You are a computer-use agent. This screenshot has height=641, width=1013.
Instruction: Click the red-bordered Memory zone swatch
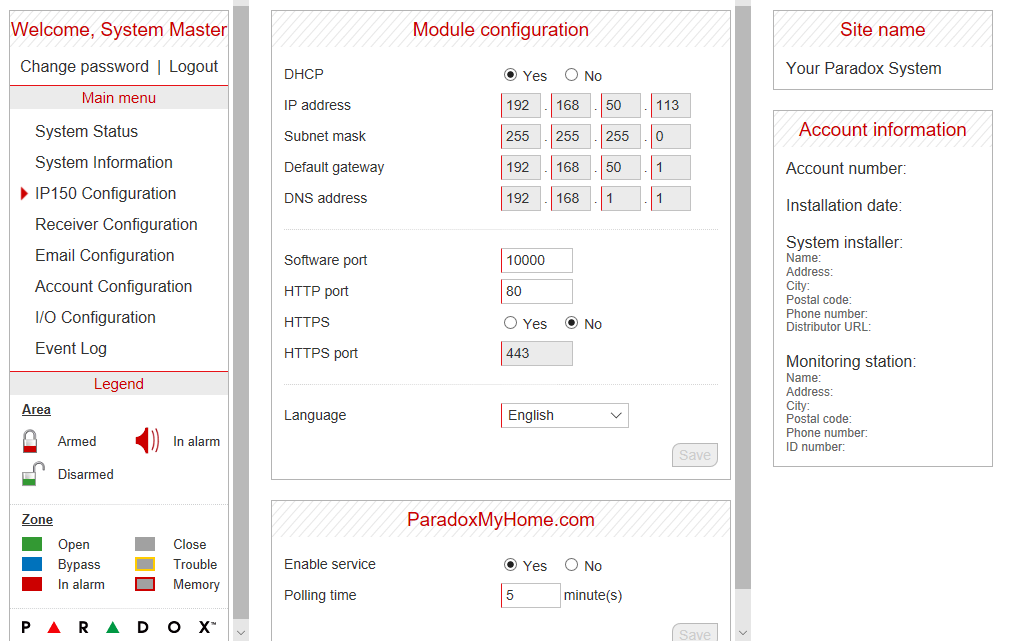click(145, 584)
